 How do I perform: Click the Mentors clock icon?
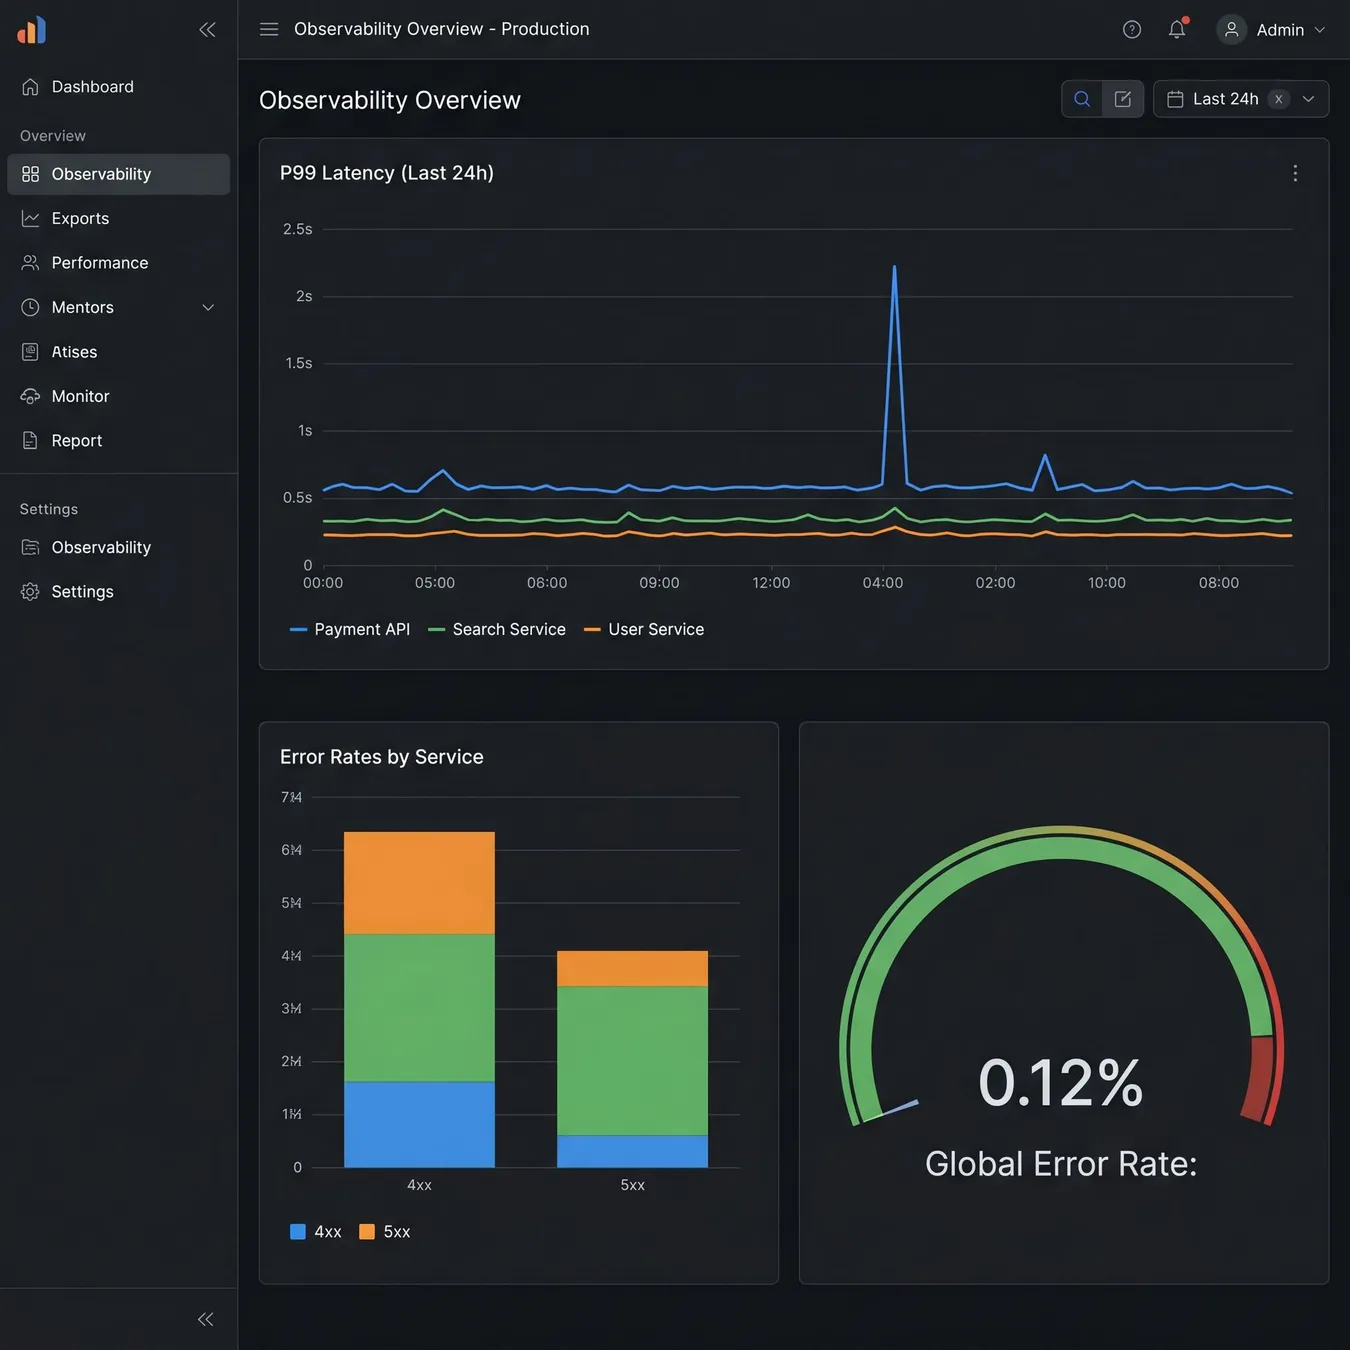pos(31,307)
